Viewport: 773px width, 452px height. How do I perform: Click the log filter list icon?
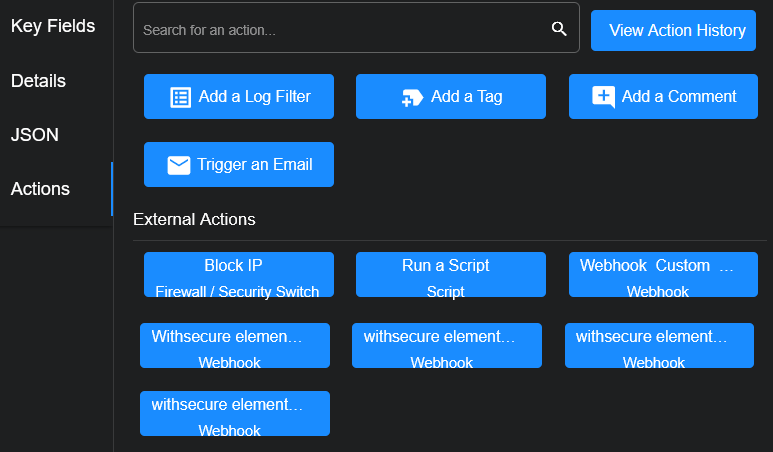click(180, 97)
